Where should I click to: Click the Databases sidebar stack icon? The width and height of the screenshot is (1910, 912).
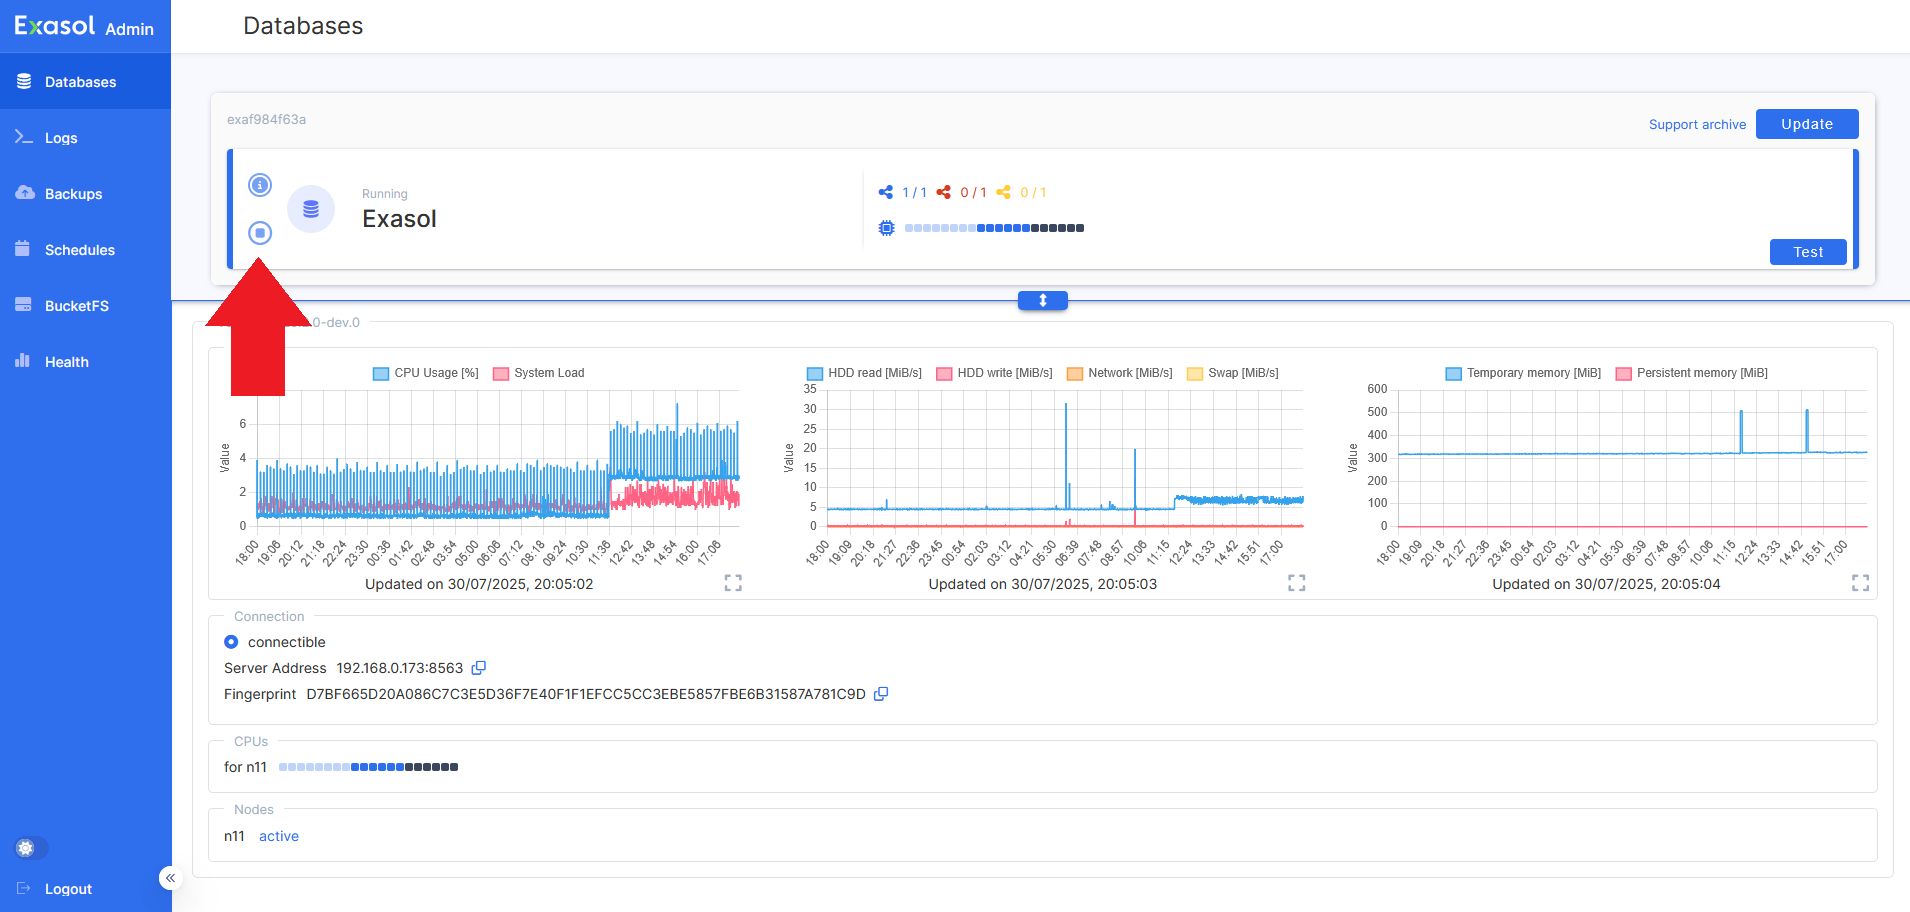click(24, 81)
